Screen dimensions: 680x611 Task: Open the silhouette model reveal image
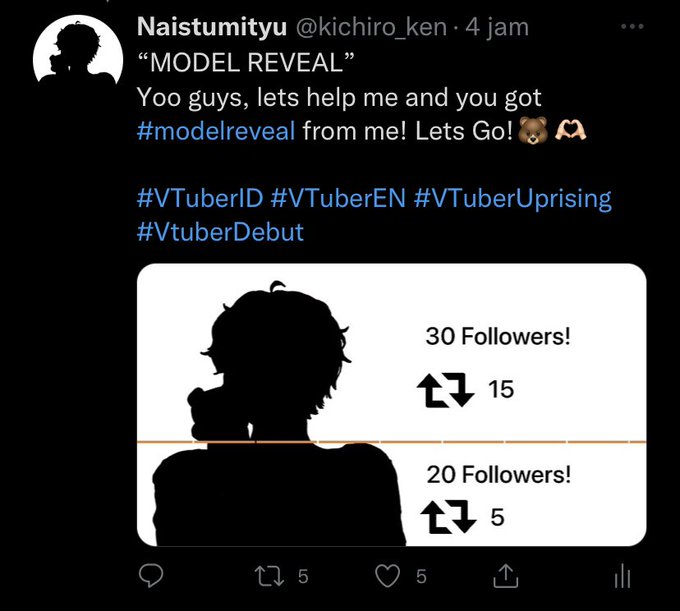pyautogui.click(x=392, y=405)
